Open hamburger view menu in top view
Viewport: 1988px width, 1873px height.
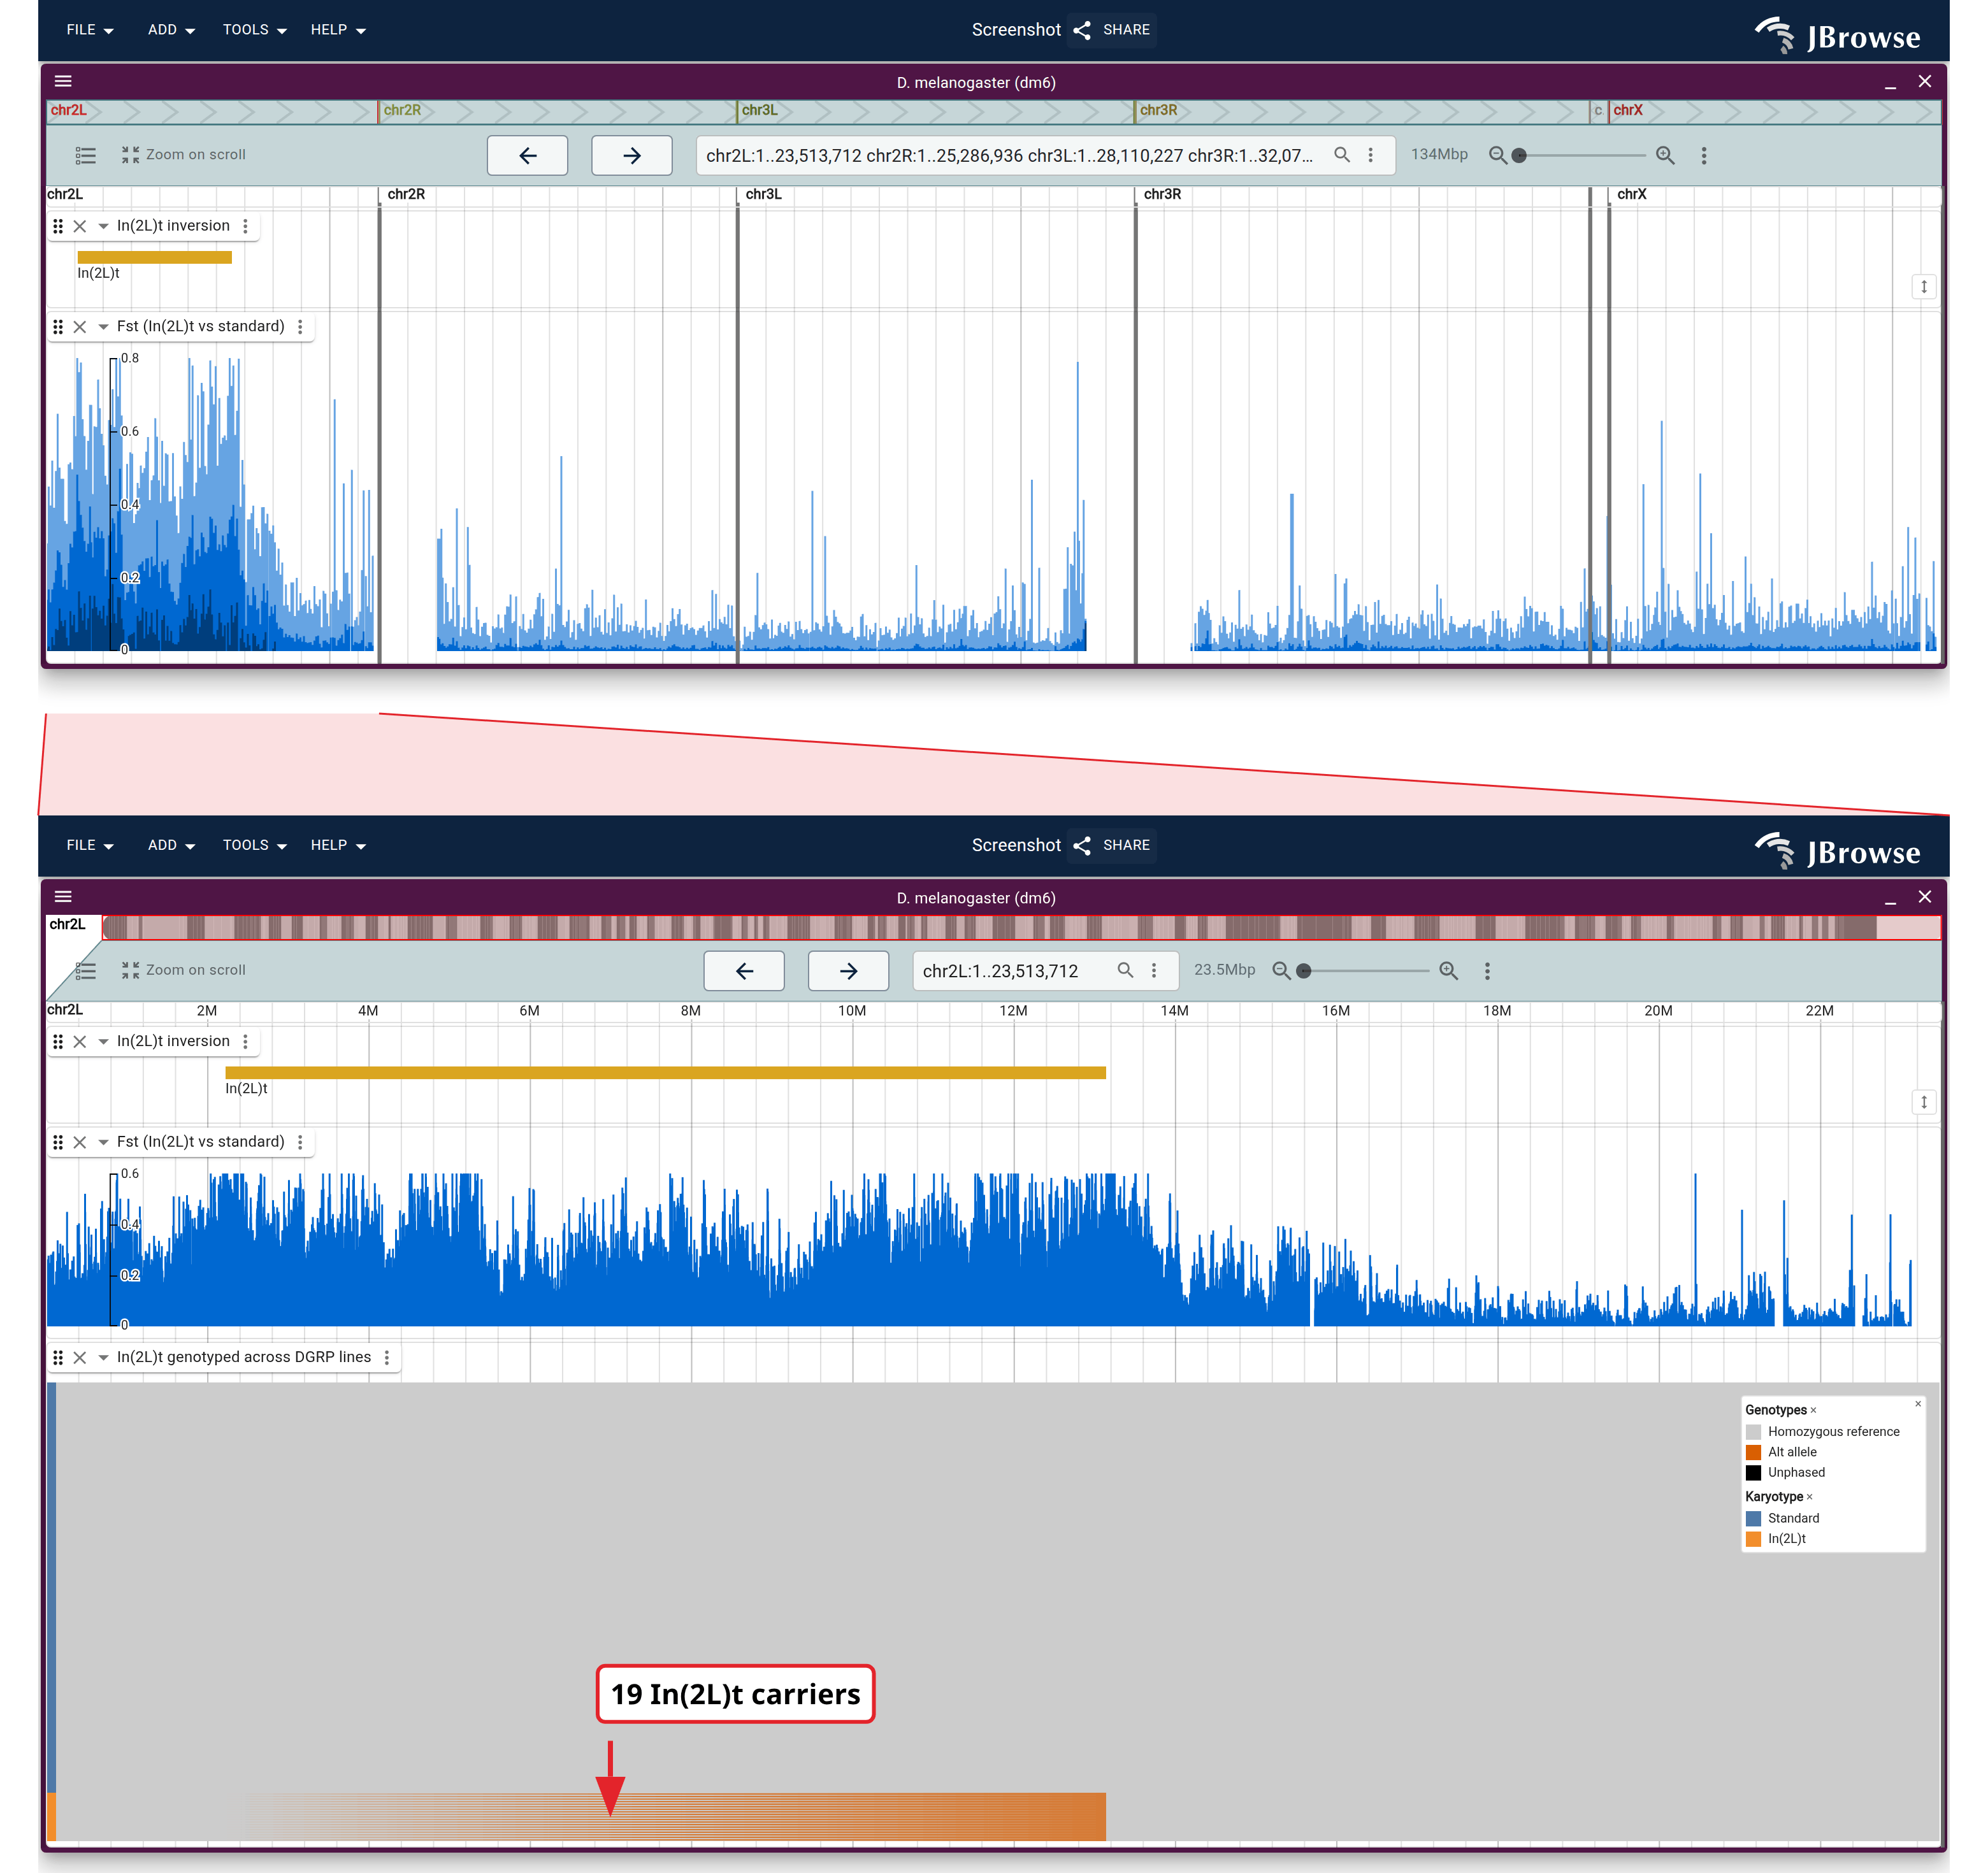[63, 81]
